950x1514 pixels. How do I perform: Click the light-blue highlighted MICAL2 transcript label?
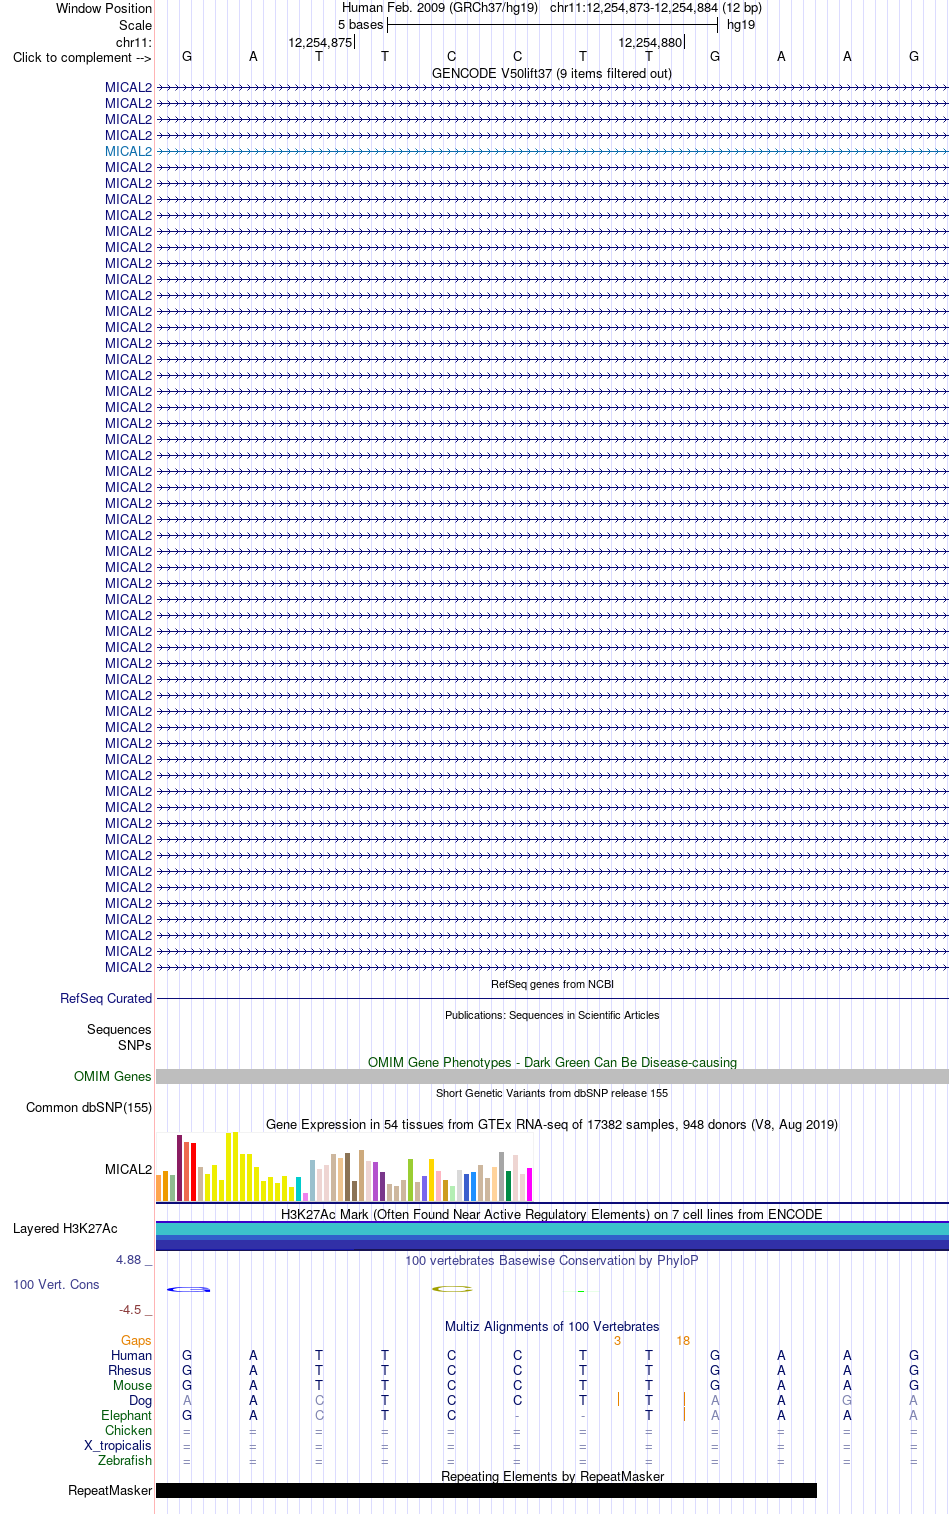(x=128, y=151)
